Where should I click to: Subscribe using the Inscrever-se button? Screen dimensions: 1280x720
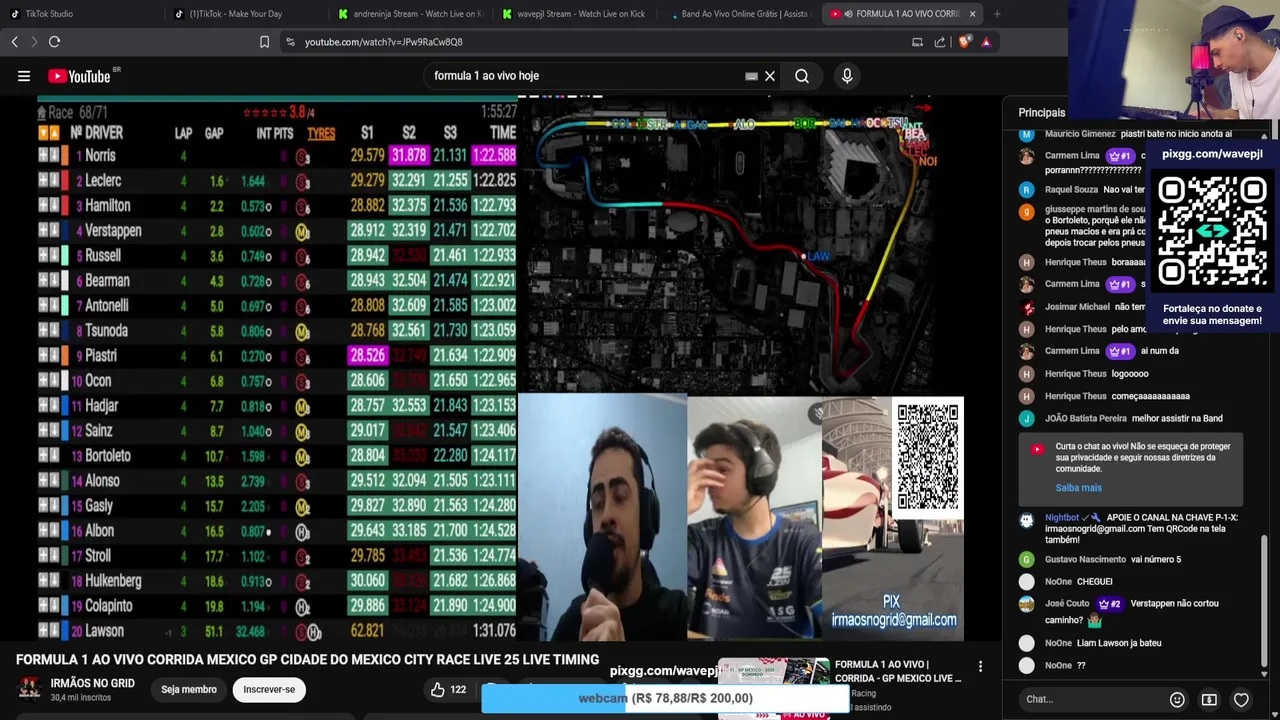pyautogui.click(x=269, y=689)
